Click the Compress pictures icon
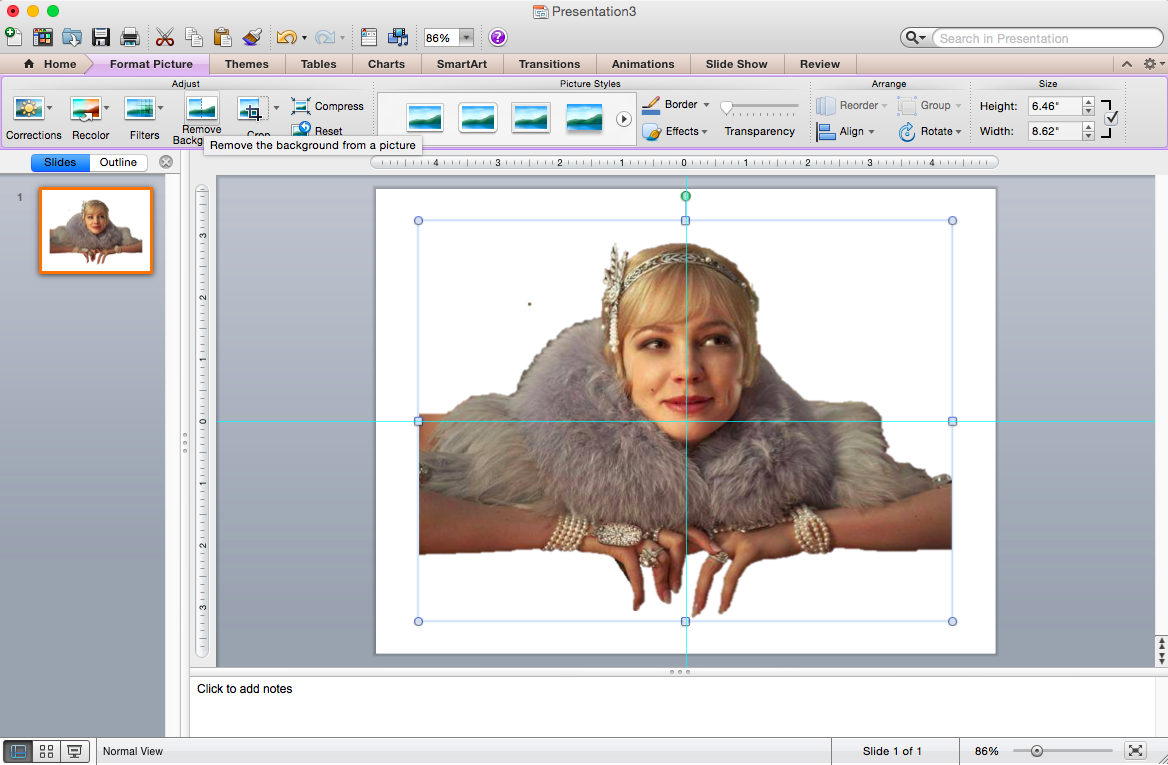This screenshot has width=1168, height=765. pos(301,106)
